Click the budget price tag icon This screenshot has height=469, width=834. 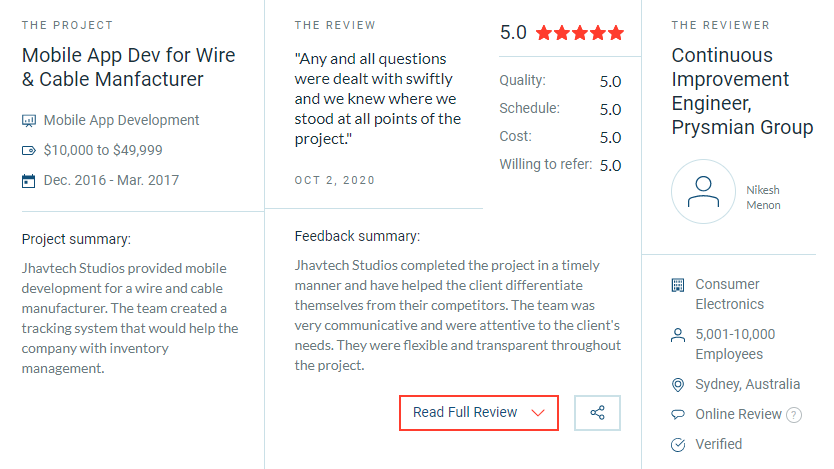(29, 150)
